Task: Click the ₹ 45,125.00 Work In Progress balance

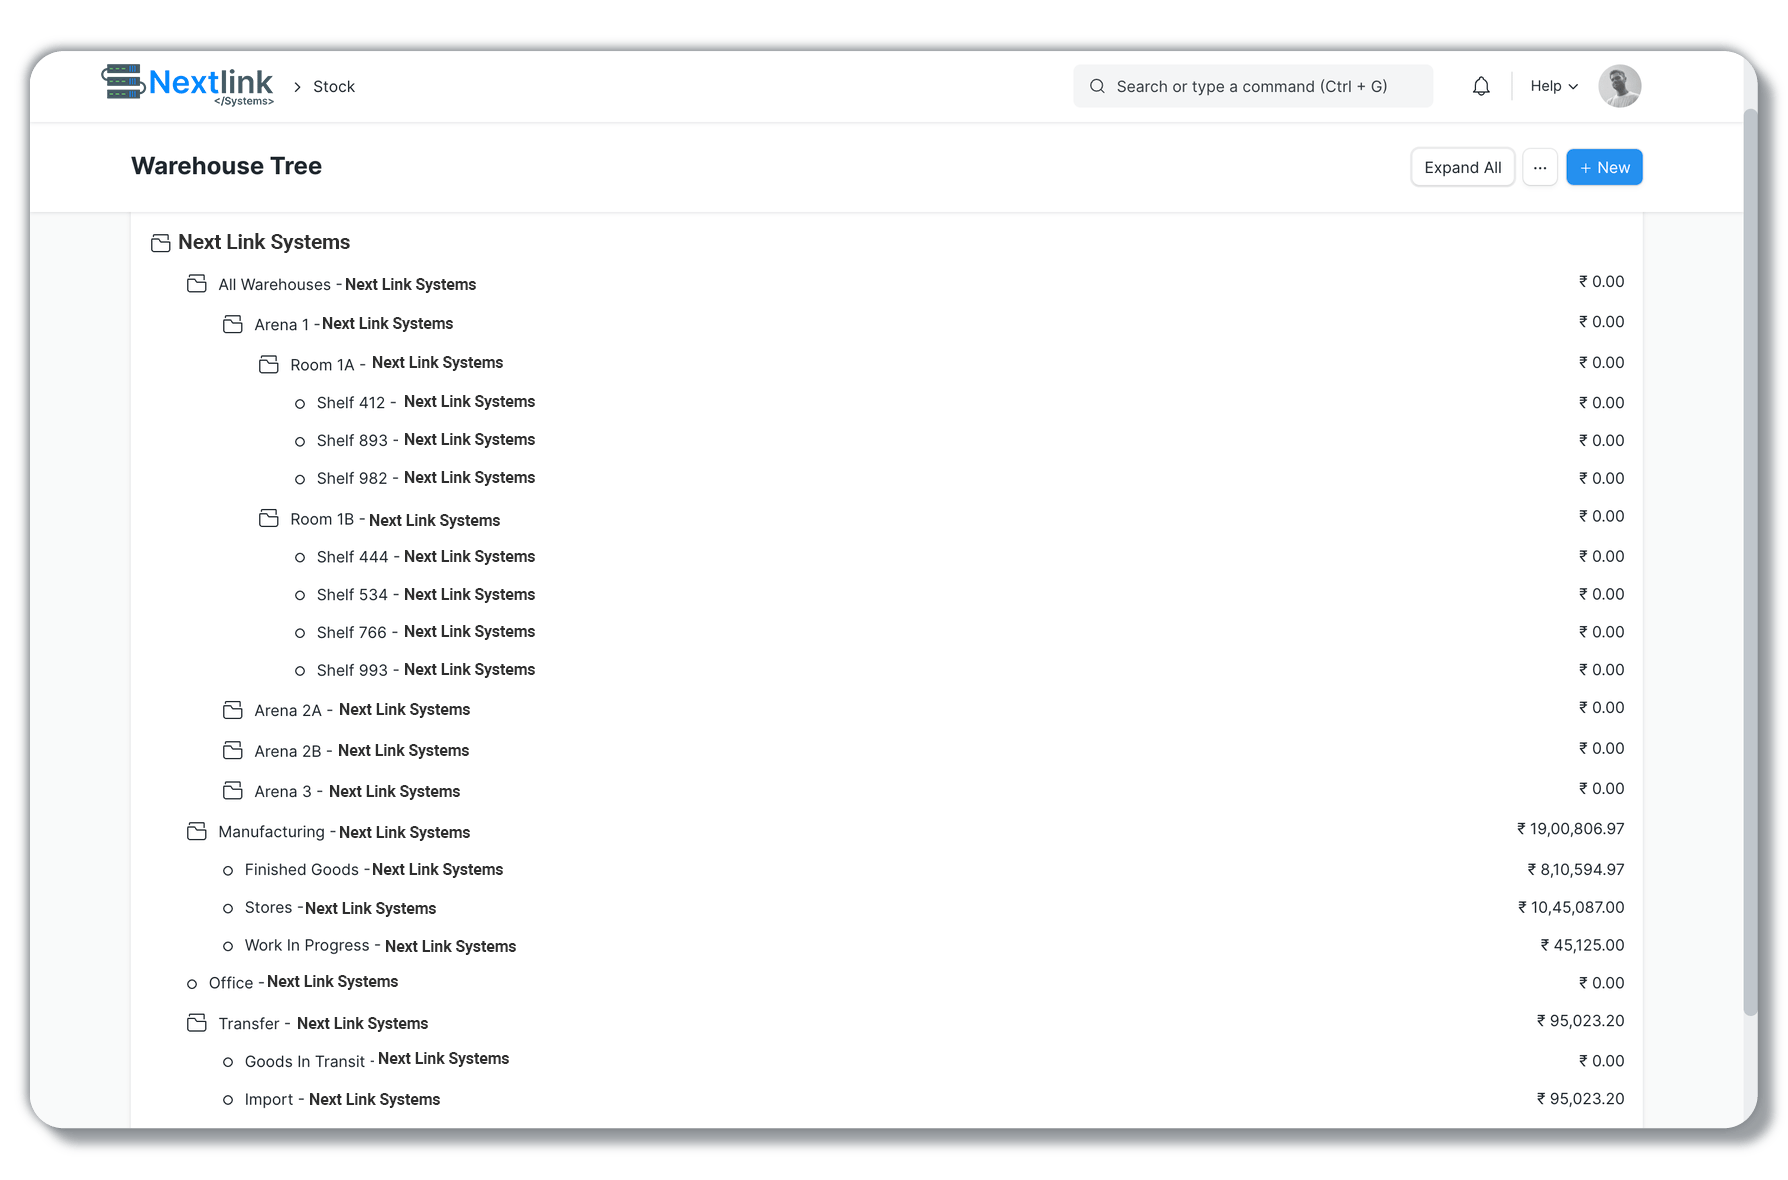Action: pyautogui.click(x=1582, y=946)
